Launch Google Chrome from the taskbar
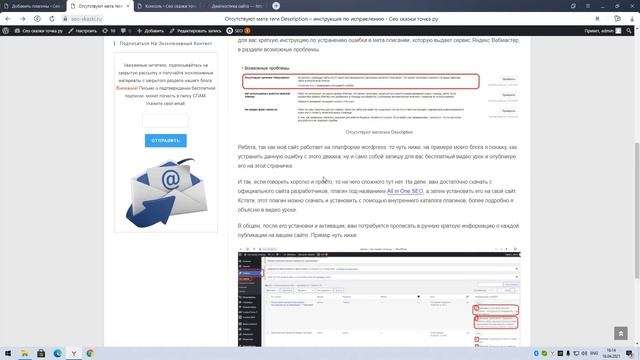 [90, 353]
